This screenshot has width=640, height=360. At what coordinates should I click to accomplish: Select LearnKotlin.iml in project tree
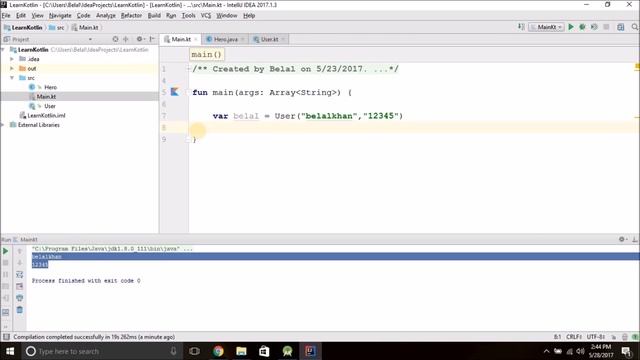pos(46,115)
